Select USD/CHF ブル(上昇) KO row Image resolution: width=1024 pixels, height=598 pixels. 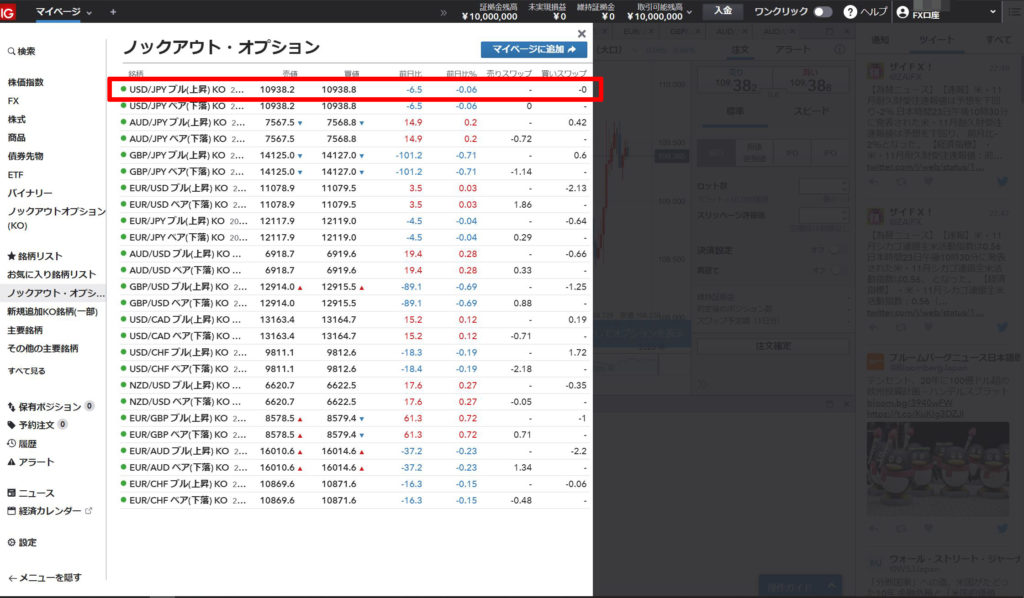(x=354, y=353)
